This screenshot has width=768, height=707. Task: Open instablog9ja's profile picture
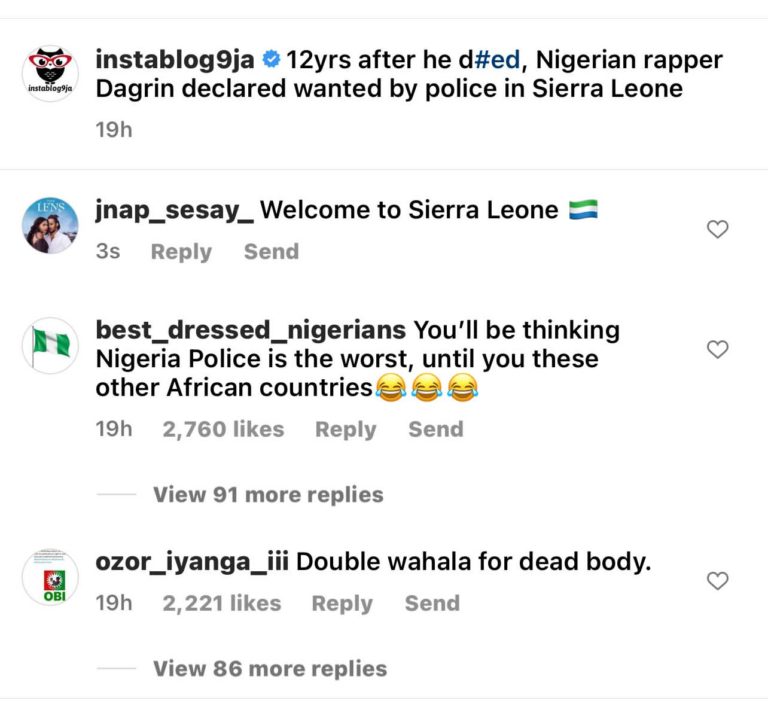50,74
